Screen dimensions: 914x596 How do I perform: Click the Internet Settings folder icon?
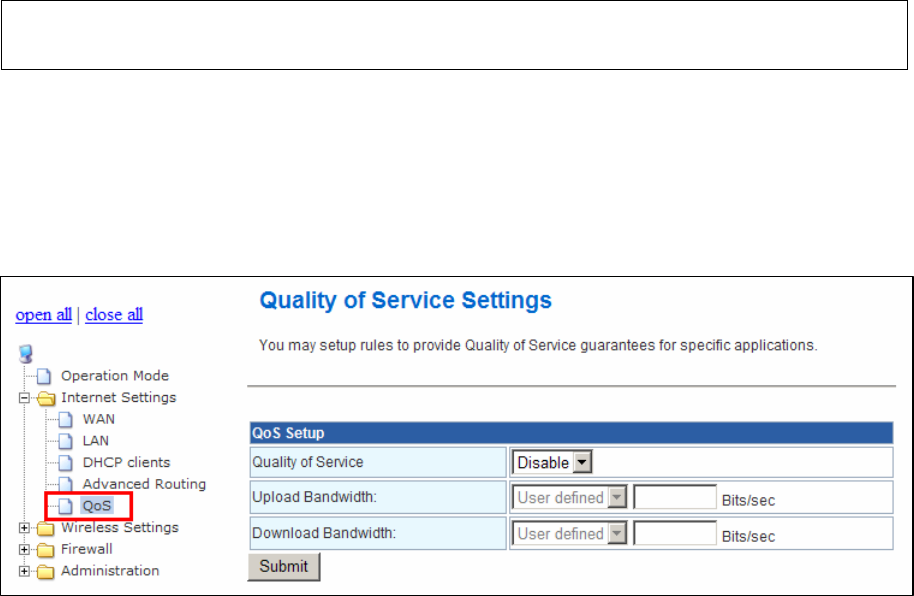click(x=45, y=398)
